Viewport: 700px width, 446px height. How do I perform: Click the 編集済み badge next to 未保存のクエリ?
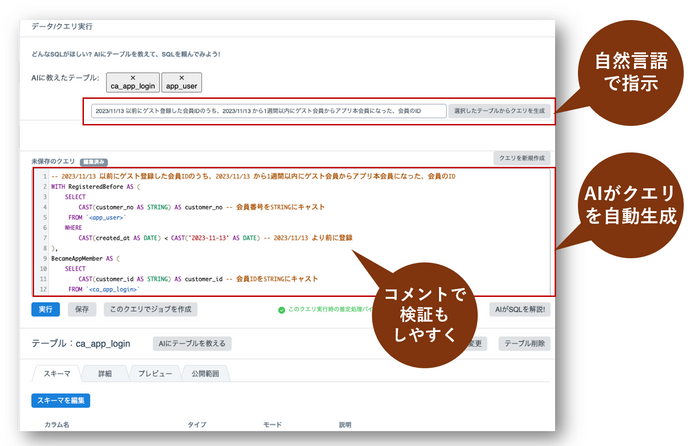[94, 162]
